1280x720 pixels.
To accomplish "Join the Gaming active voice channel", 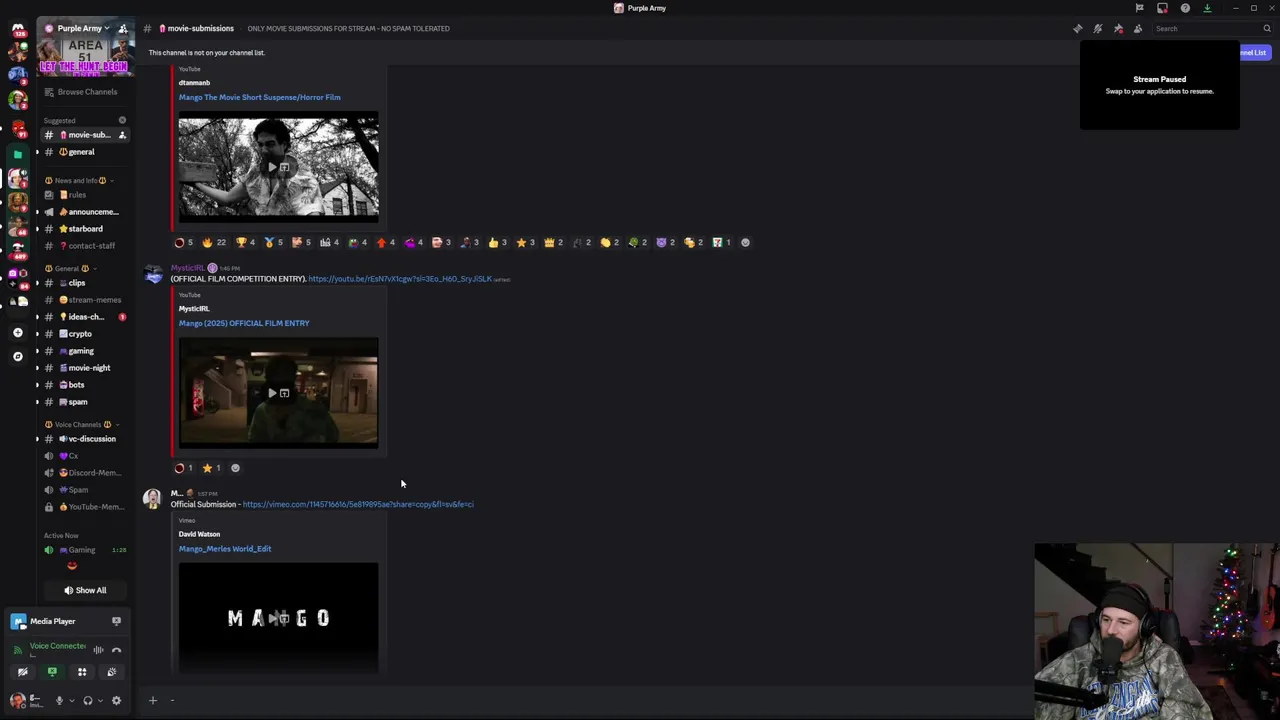I will (x=85, y=550).
